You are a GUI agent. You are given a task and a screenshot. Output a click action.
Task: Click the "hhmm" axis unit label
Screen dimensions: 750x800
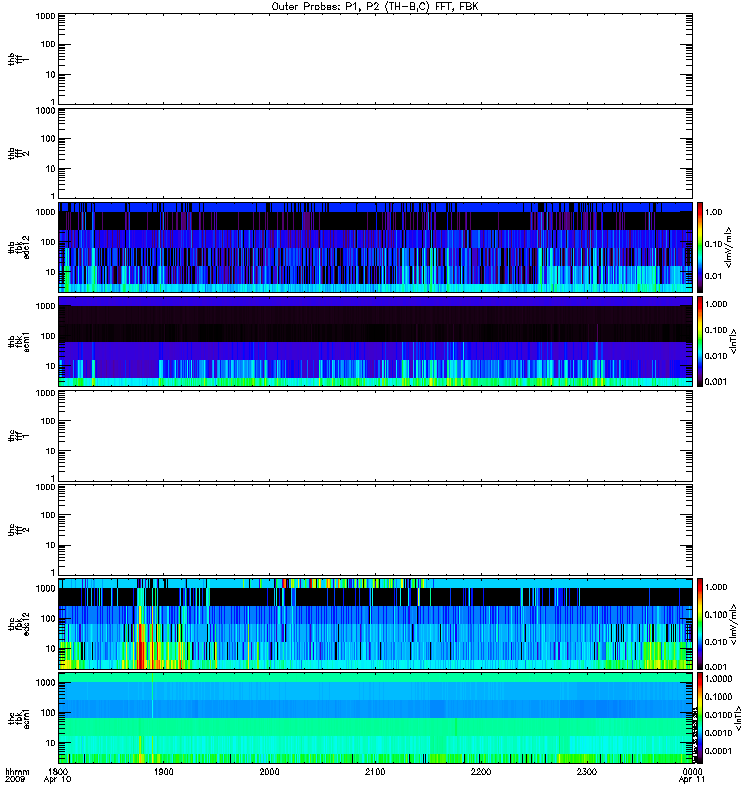tap(17, 772)
